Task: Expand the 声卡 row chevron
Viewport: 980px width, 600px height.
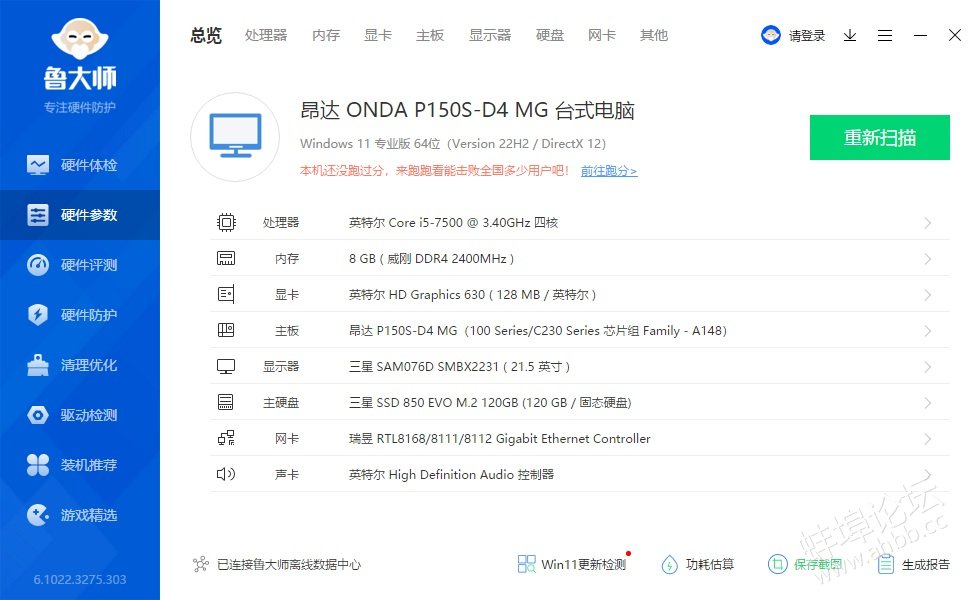Action: pyautogui.click(x=928, y=474)
